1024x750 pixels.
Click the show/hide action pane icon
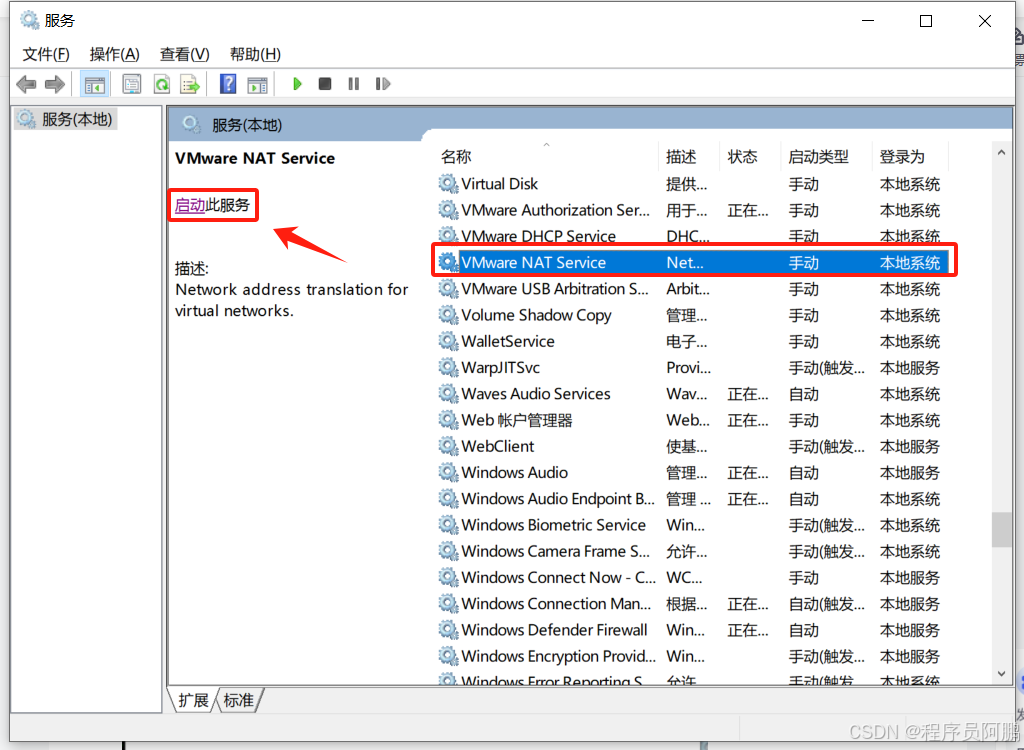257,84
